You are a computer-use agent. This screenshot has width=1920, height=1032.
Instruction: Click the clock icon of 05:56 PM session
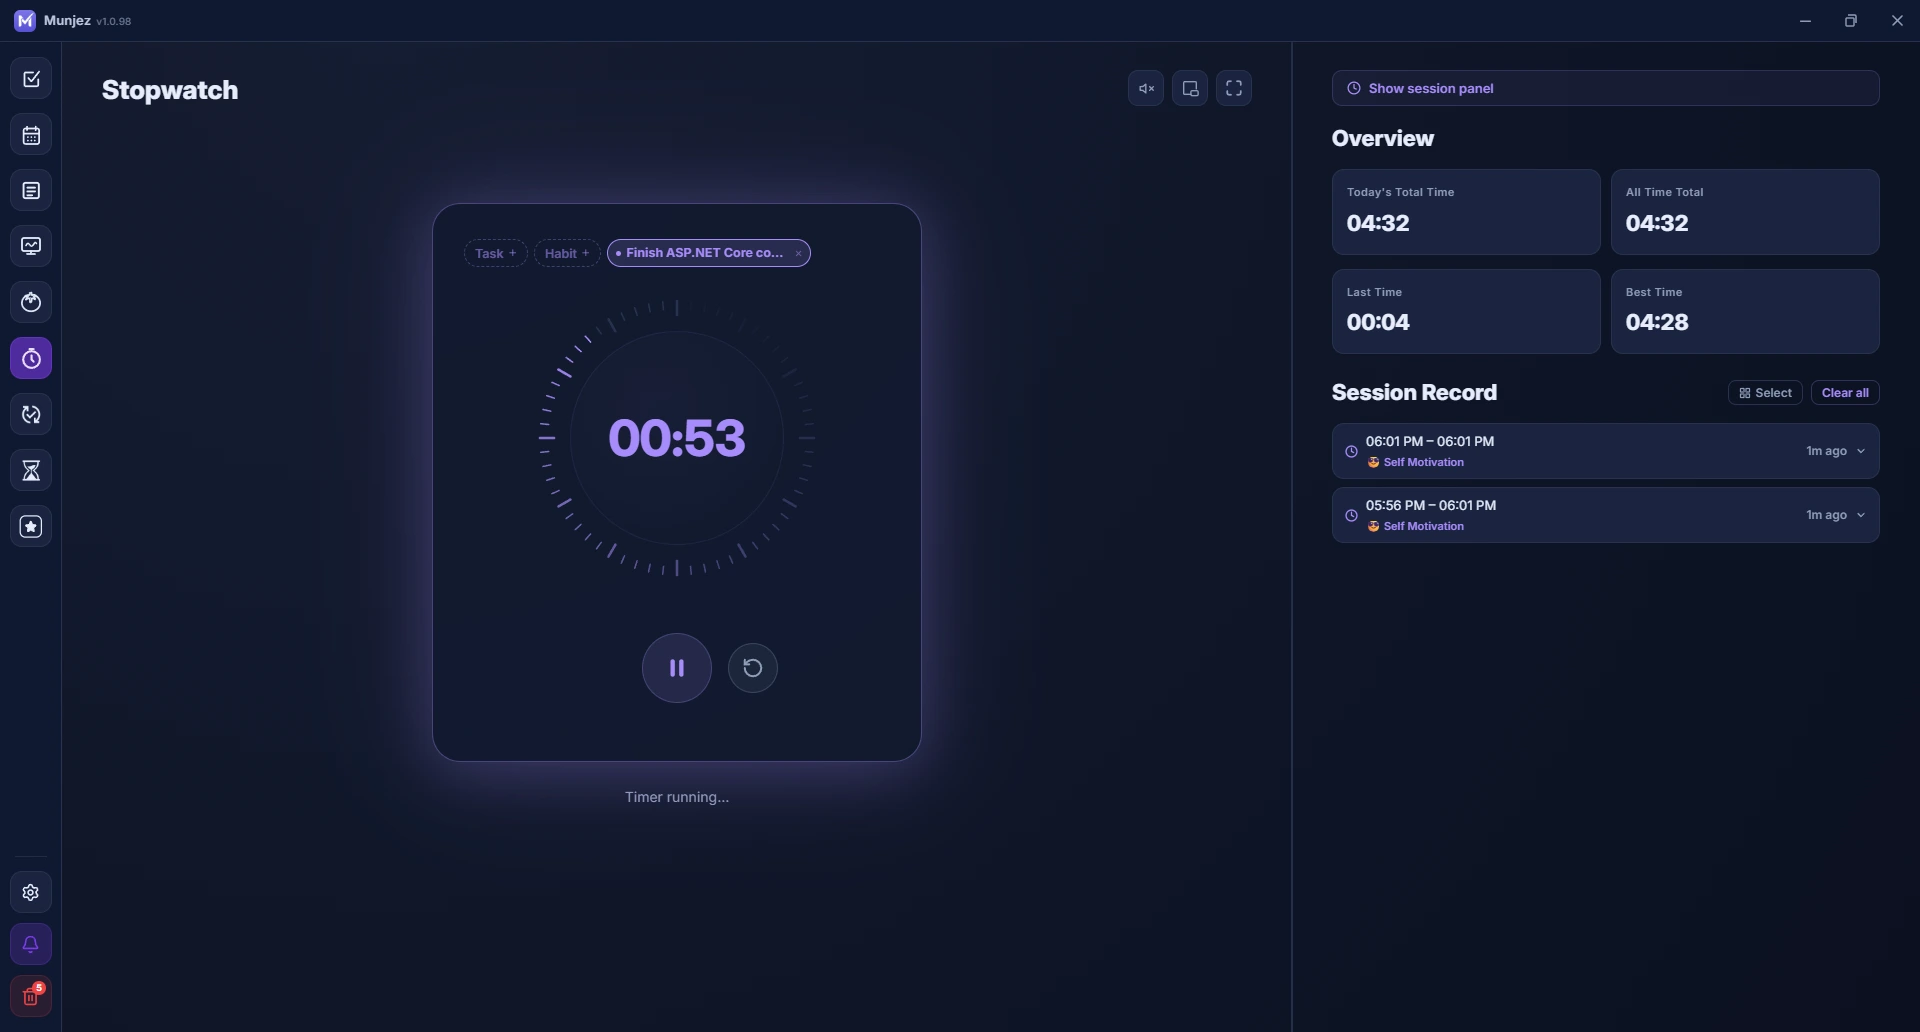click(1351, 515)
